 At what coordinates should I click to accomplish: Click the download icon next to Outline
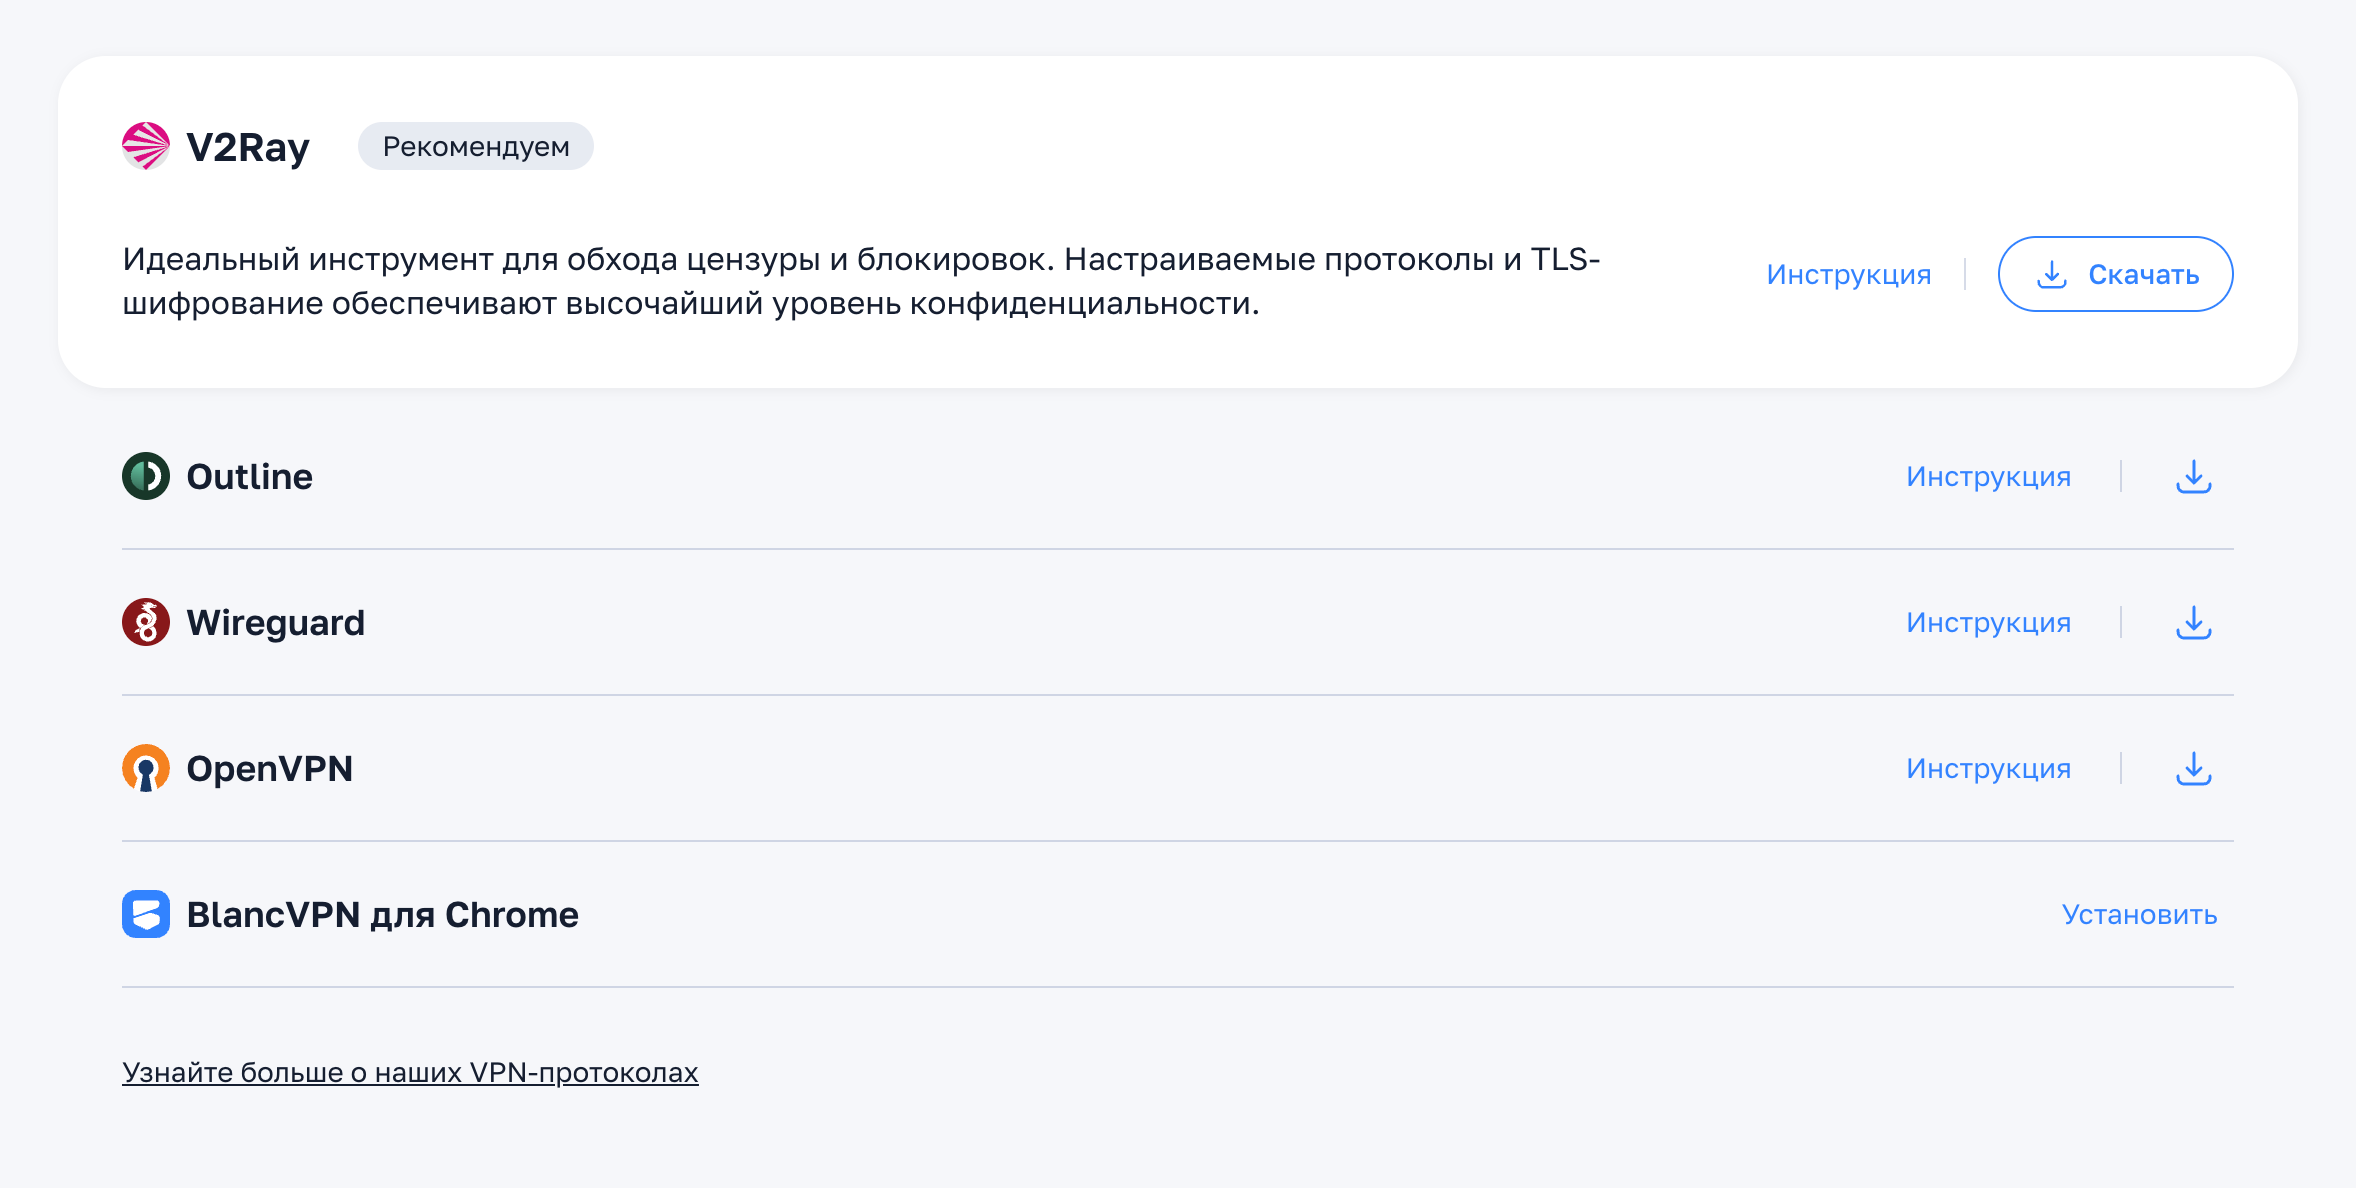[x=2194, y=476]
